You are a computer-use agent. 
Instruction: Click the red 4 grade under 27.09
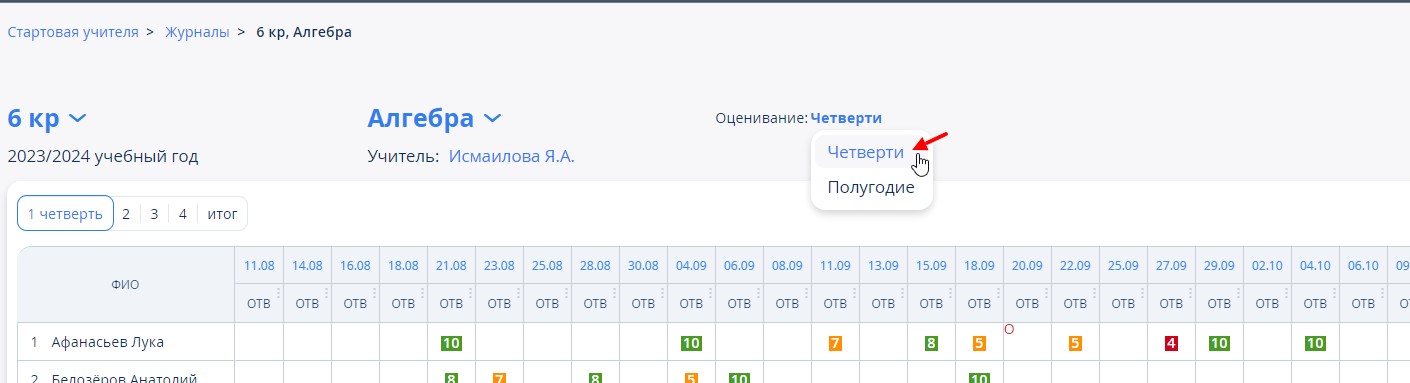click(x=1171, y=343)
